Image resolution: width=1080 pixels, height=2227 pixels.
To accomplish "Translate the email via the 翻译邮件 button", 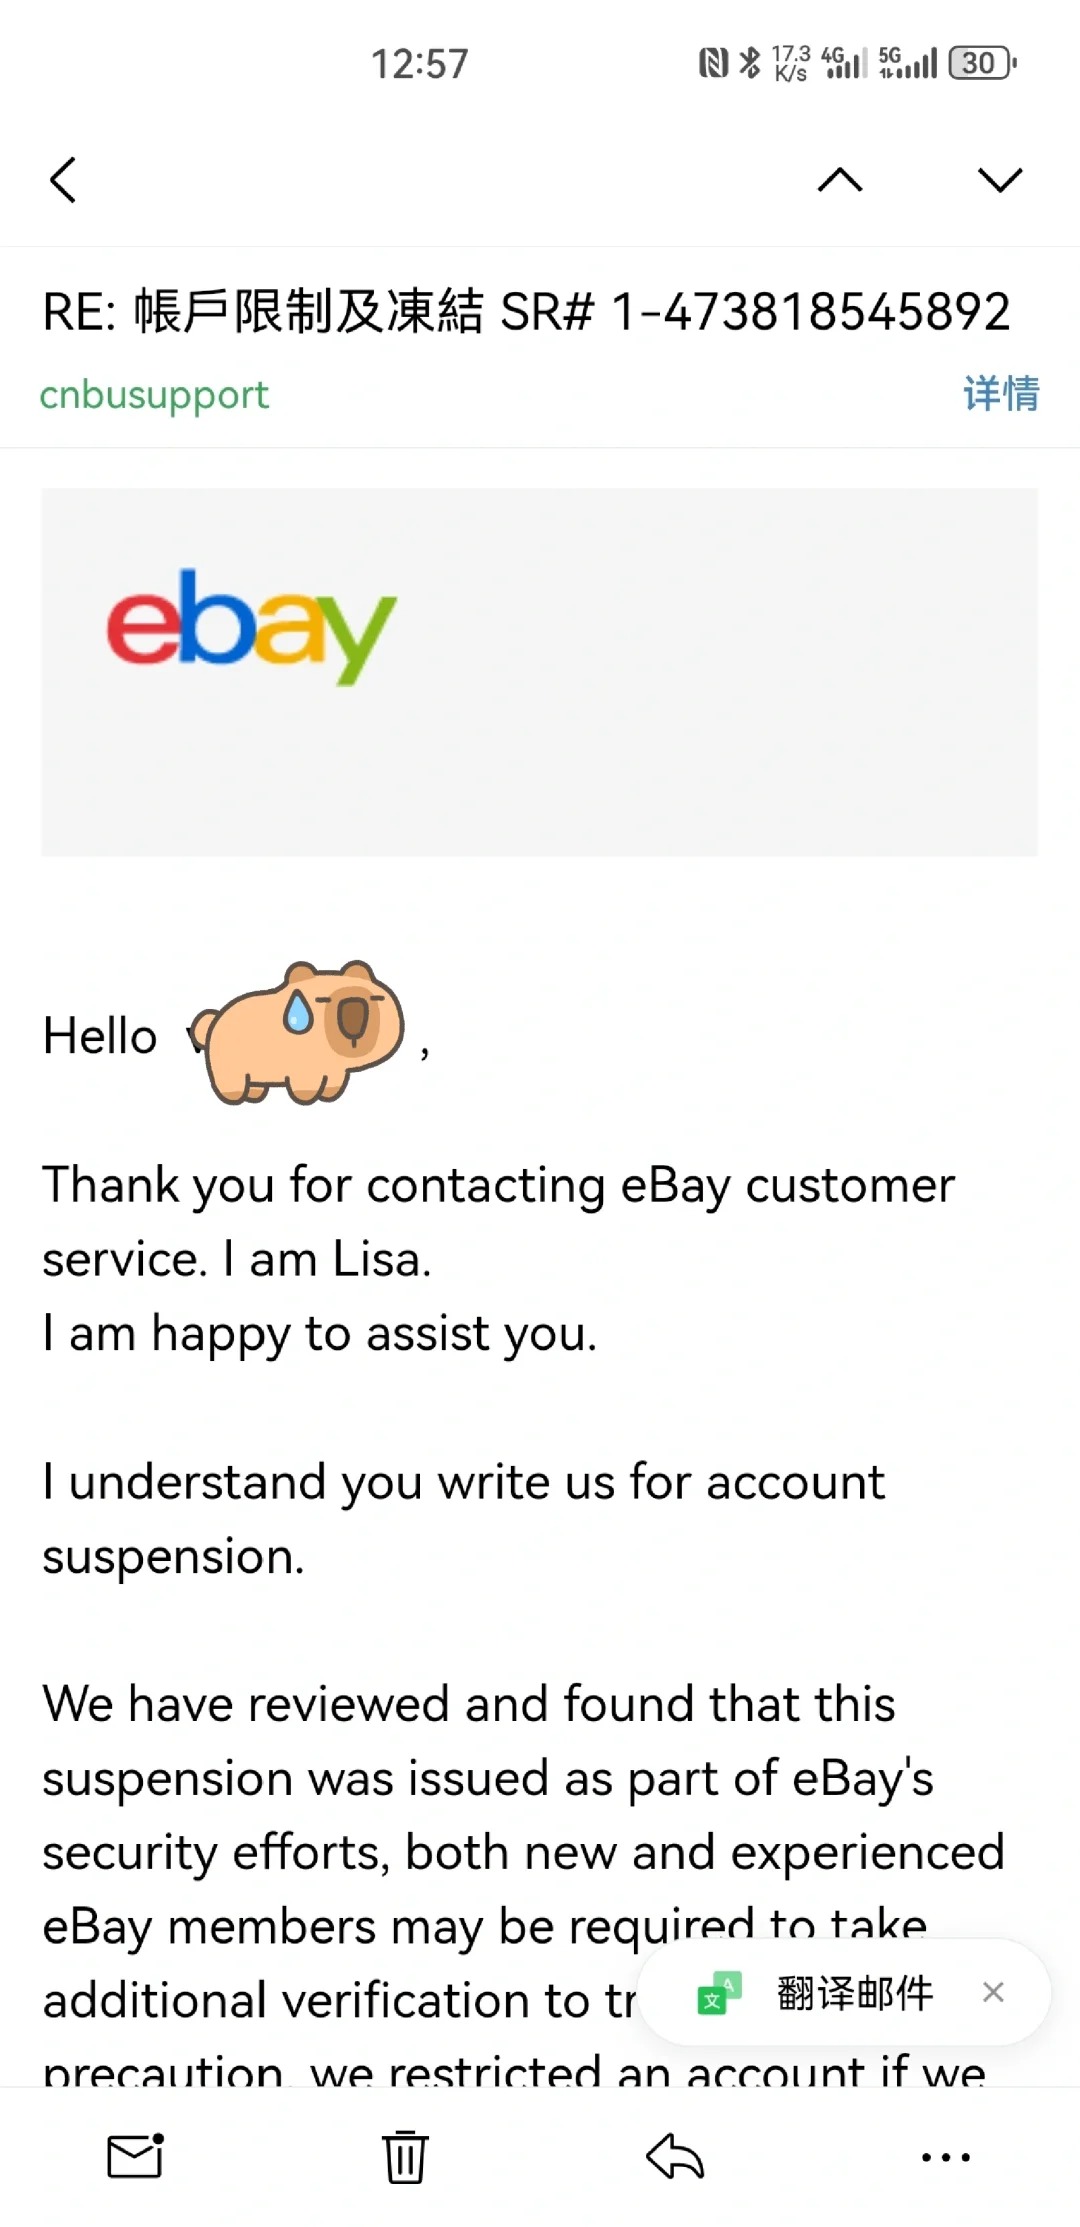I will pyautogui.click(x=858, y=1992).
